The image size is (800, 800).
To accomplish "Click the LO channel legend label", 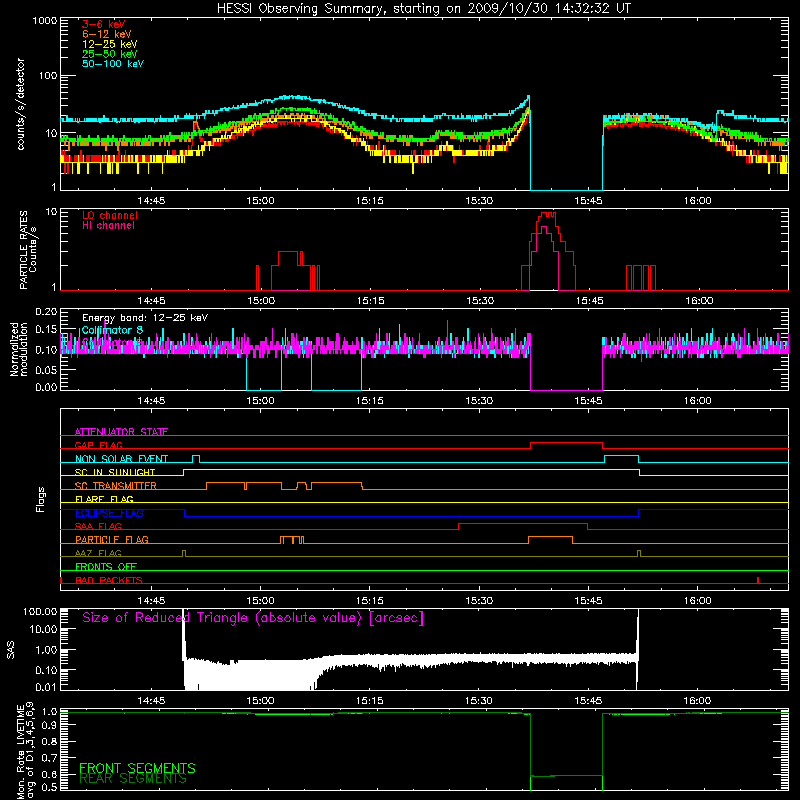I will pos(110,215).
